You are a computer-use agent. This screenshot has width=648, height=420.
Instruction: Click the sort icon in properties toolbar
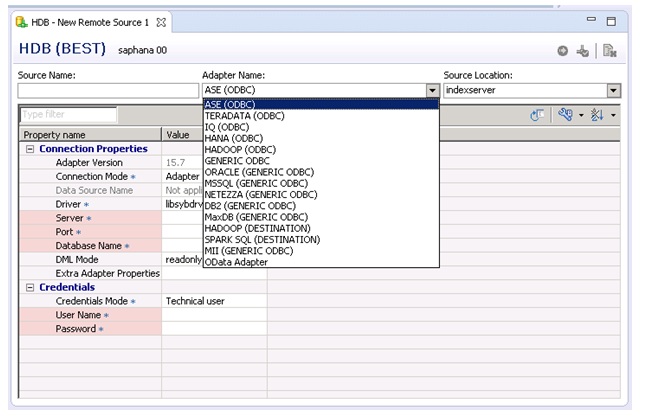(x=597, y=115)
